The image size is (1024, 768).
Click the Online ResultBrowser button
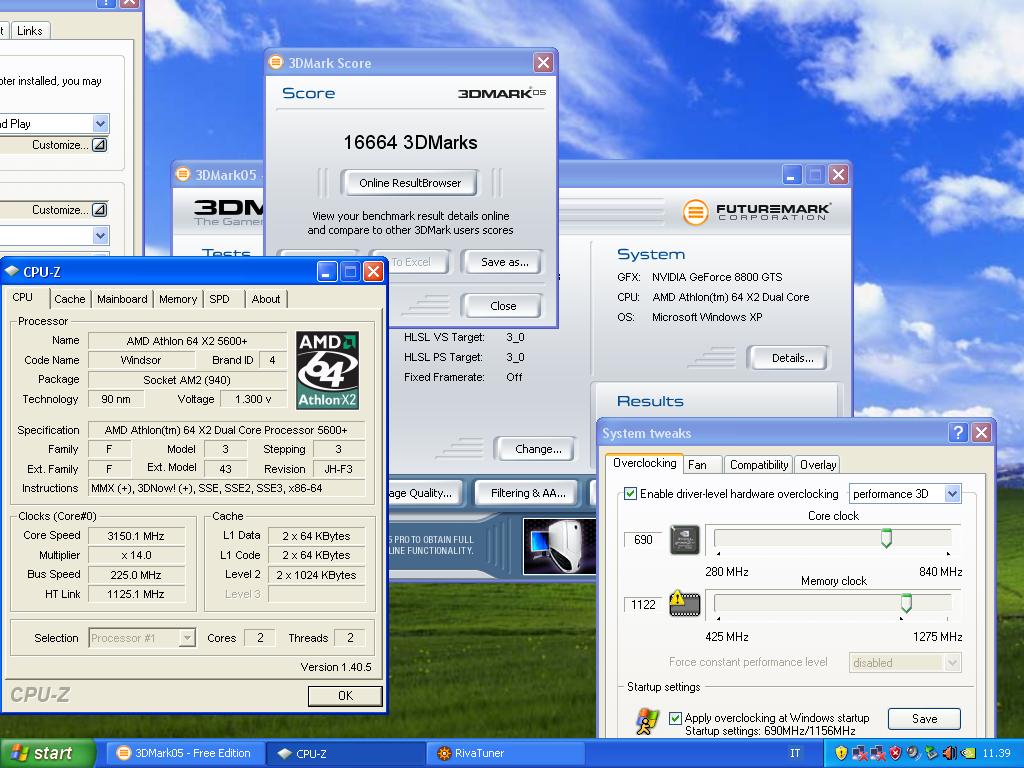pos(409,183)
